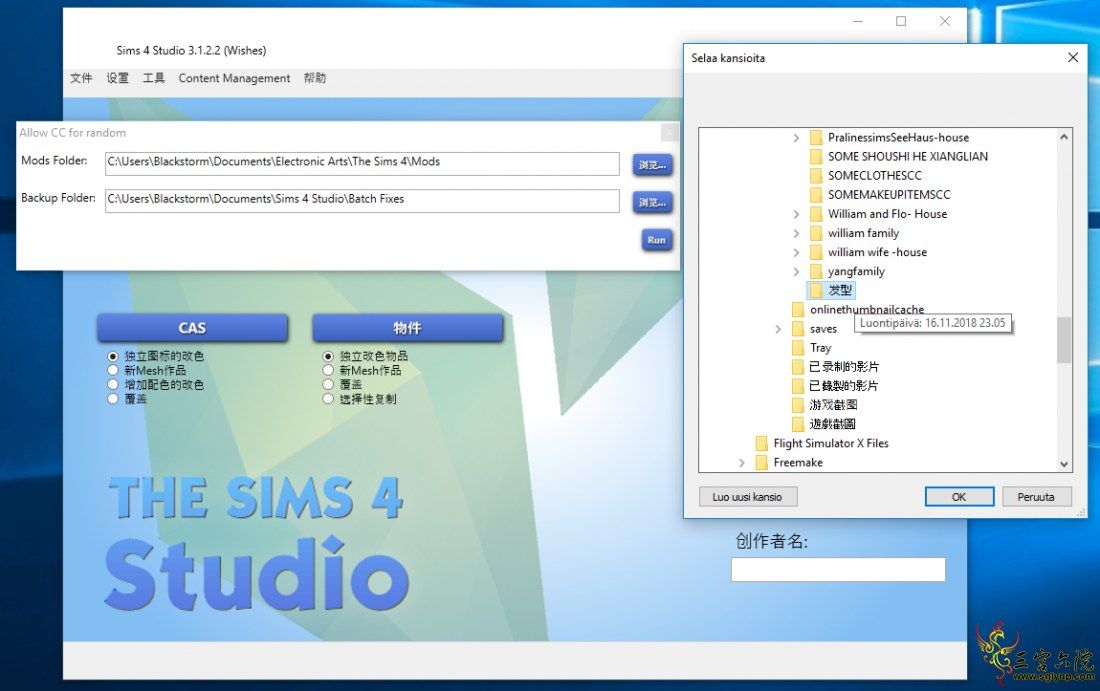Screen dimensions: 1100x691
Task: Click the 浏览 button for Mods Folder
Action: click(652, 165)
